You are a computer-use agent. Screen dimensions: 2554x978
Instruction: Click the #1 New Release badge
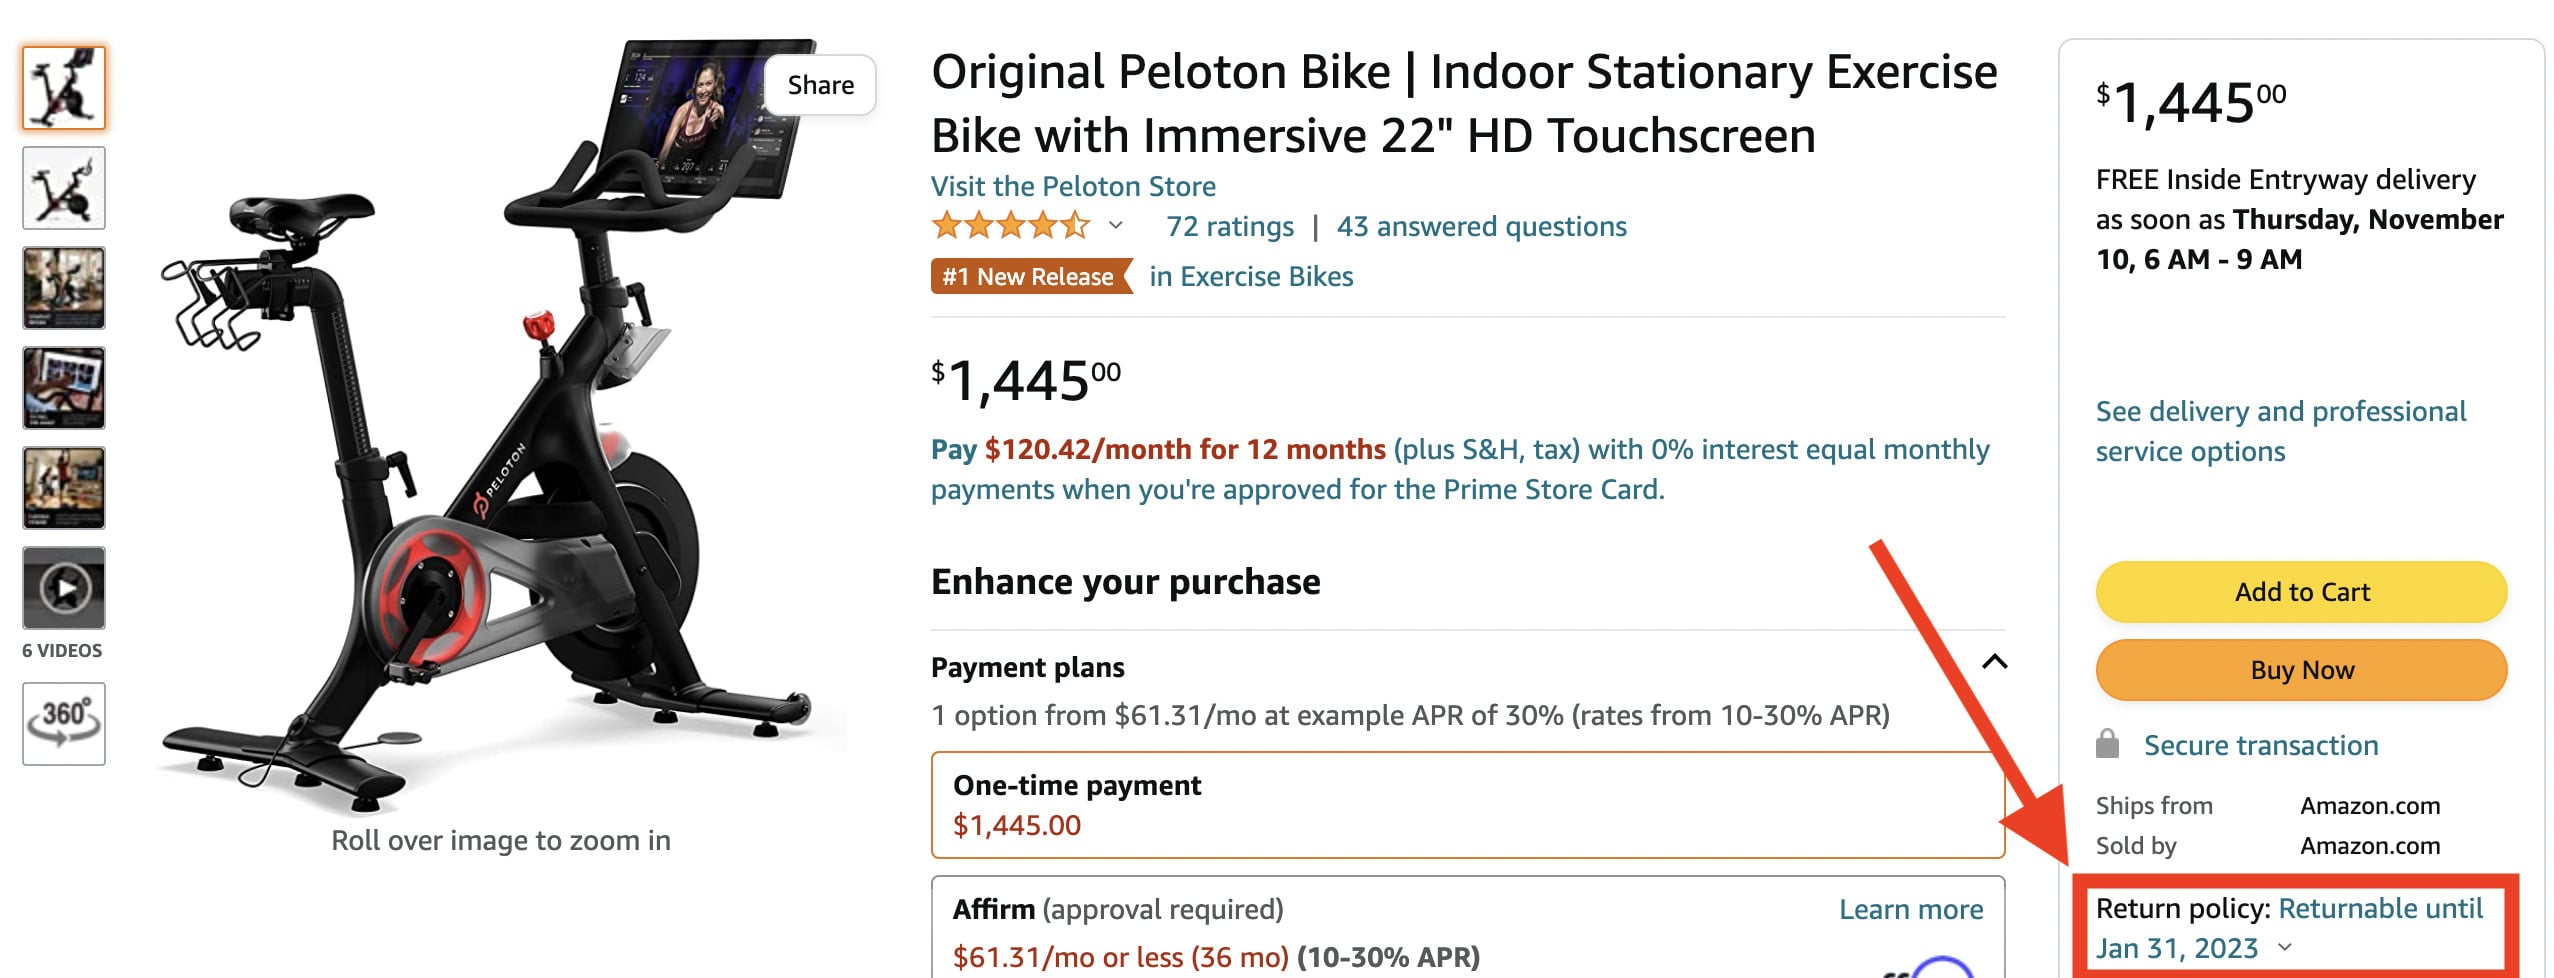pyautogui.click(x=1028, y=277)
